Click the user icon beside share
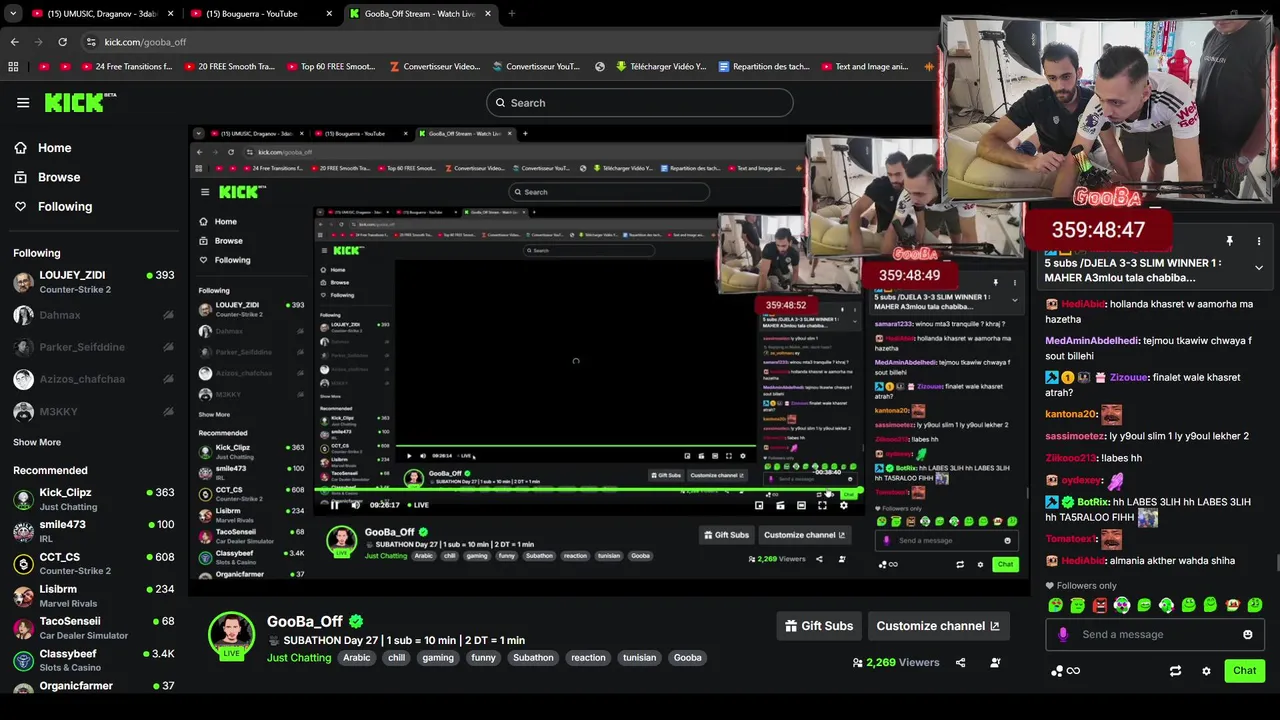The width and height of the screenshot is (1280, 720). coord(995,662)
